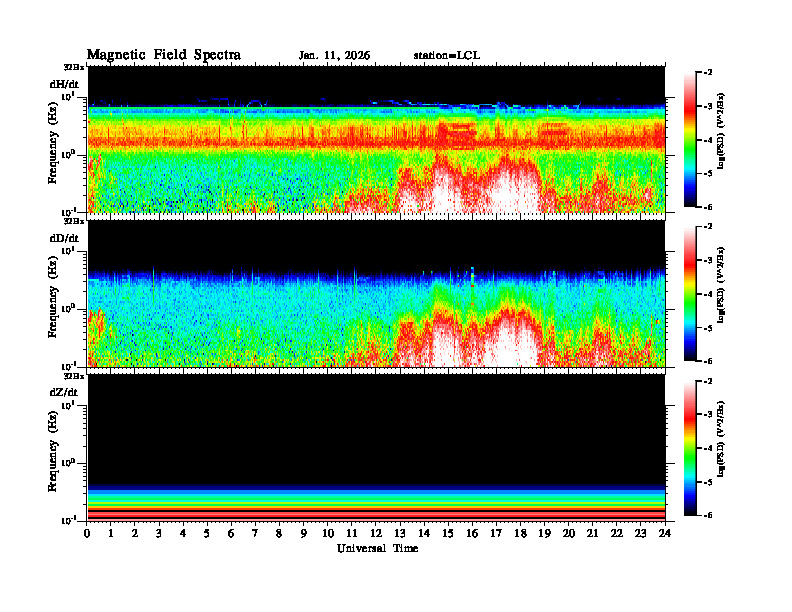This screenshot has height=612, width=792.
Task: Click the dZ/dt panel color bar
Action: pos(690,448)
